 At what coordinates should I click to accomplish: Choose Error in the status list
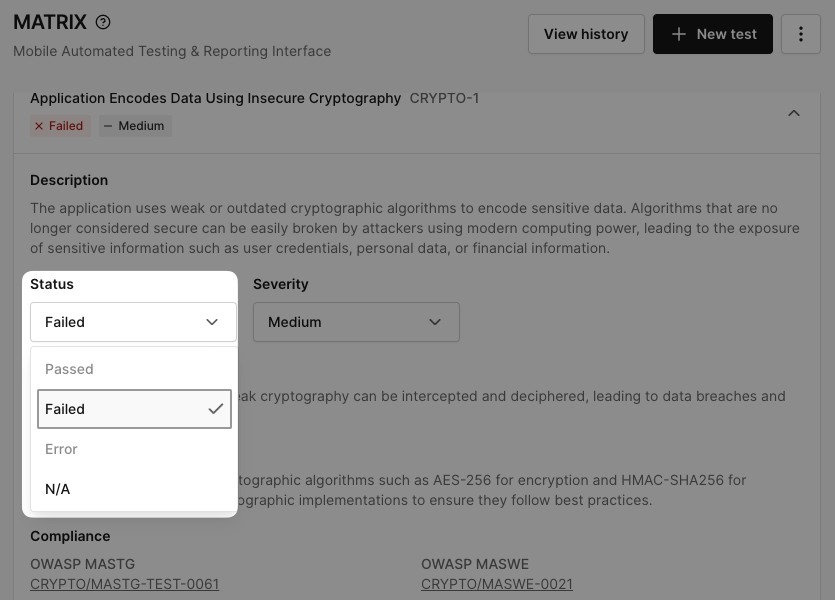point(134,449)
